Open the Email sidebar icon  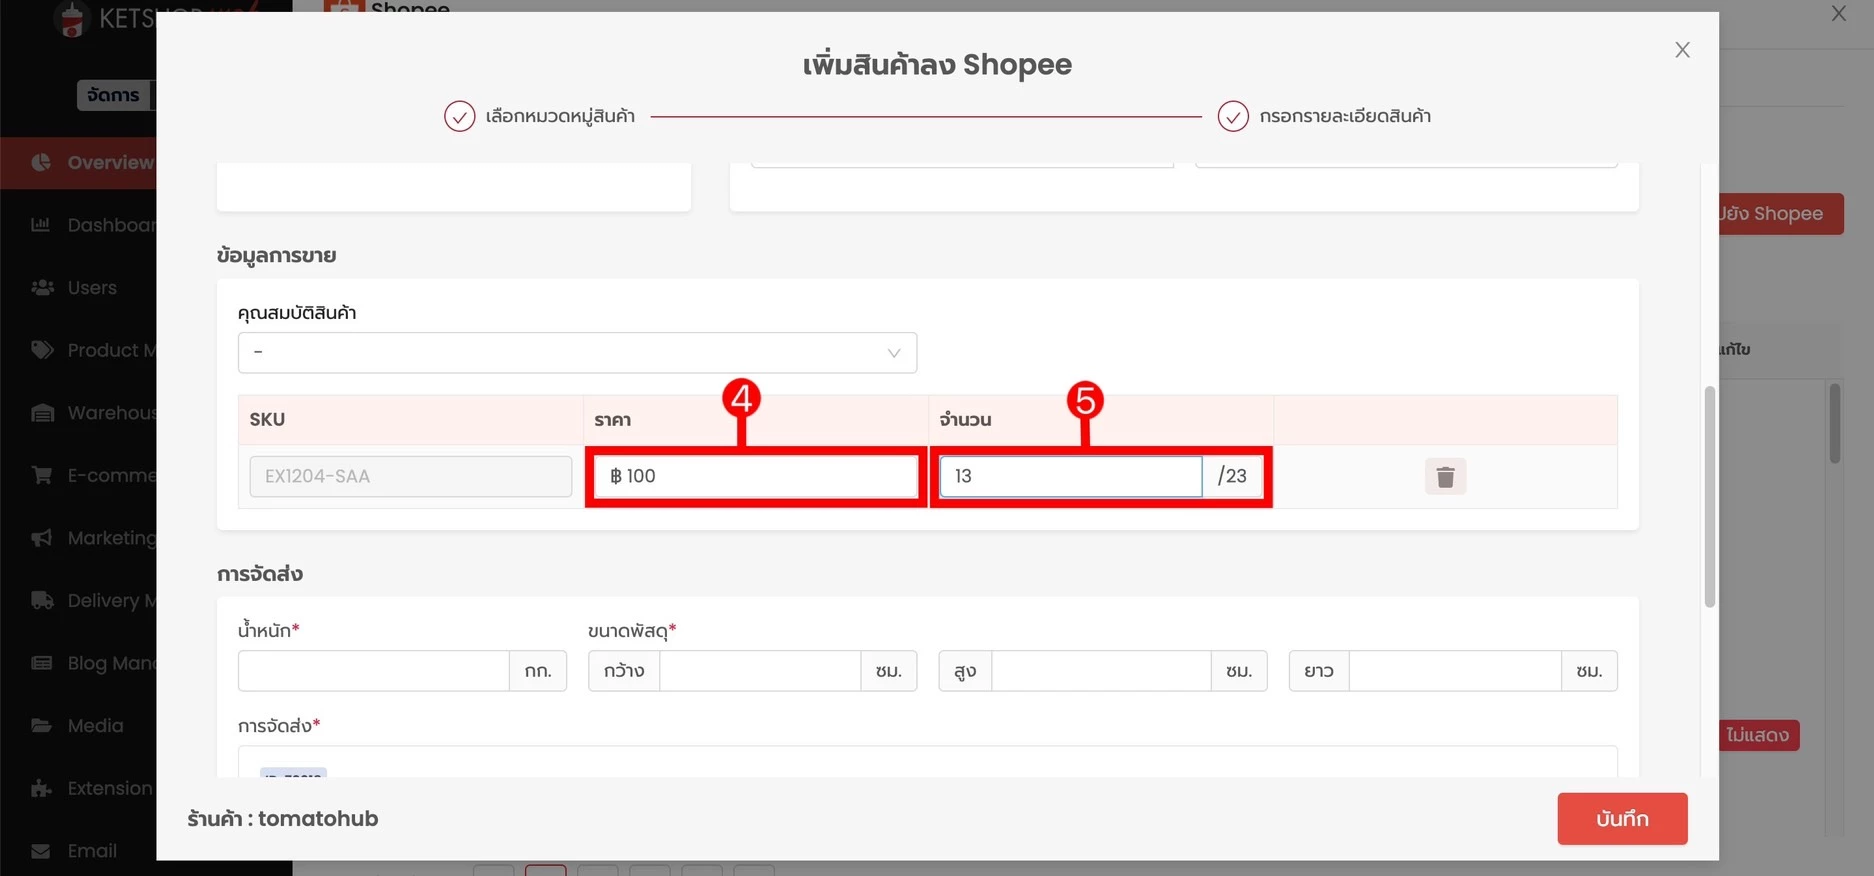point(41,851)
